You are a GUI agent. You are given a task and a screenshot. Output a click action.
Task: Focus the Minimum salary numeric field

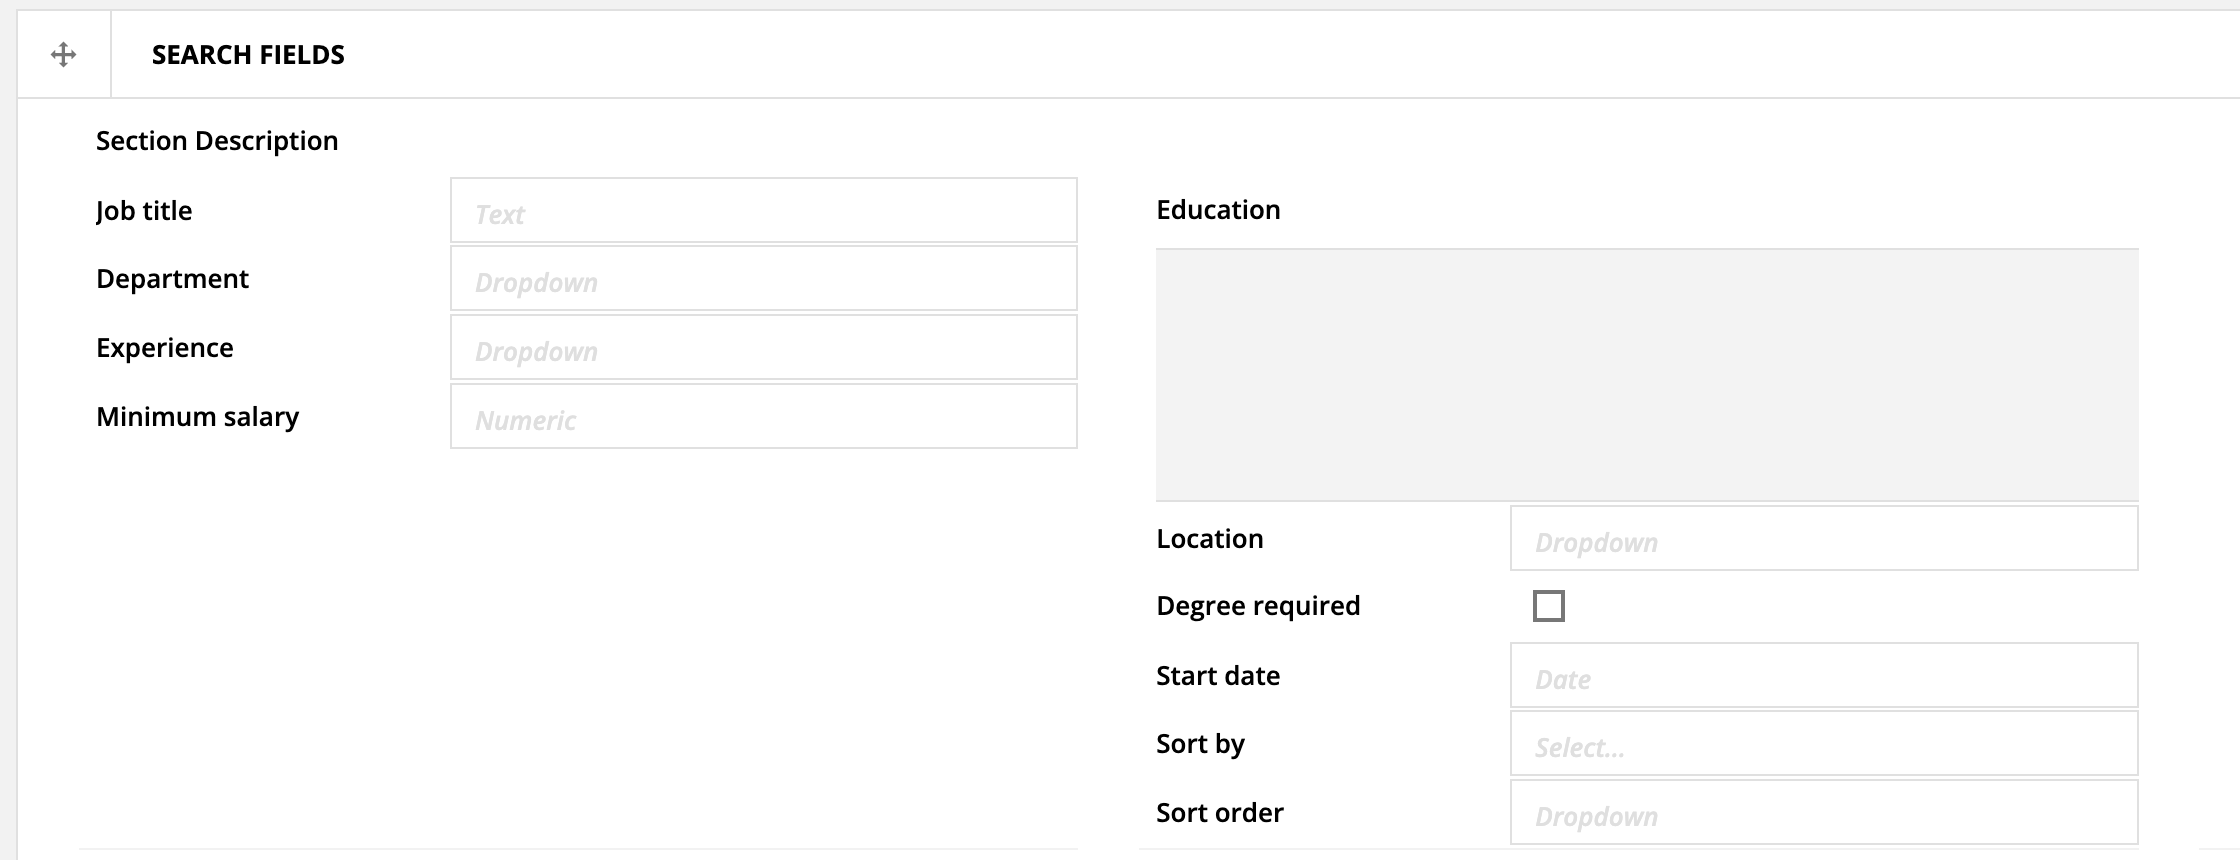point(763,417)
